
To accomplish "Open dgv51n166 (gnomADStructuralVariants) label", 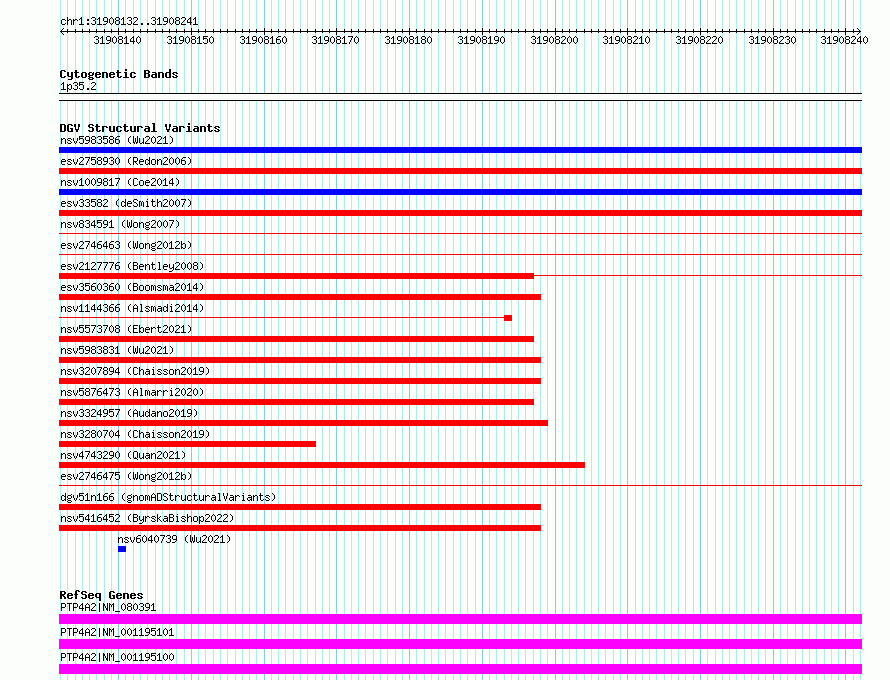I will coord(168,497).
